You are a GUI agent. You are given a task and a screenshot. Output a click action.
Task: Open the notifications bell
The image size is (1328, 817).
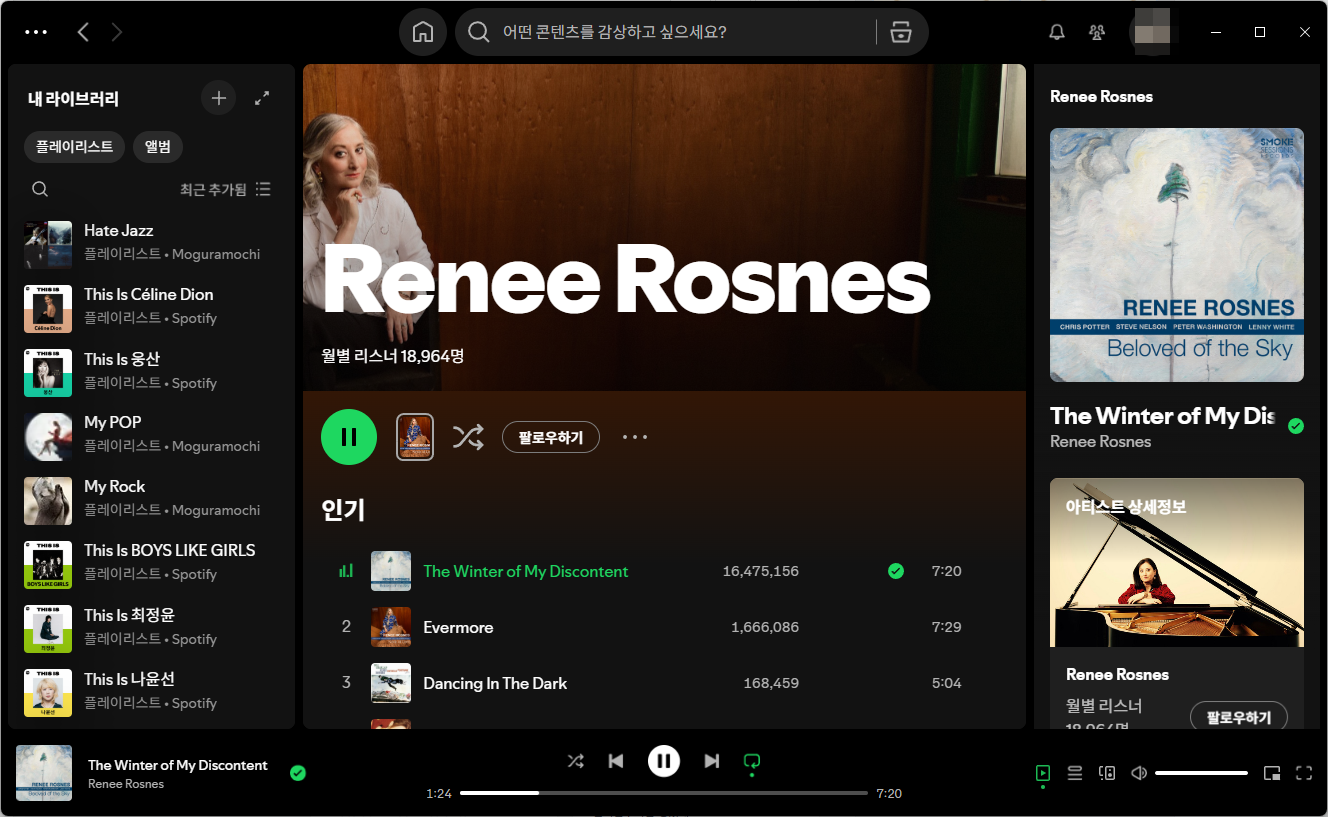[1057, 32]
